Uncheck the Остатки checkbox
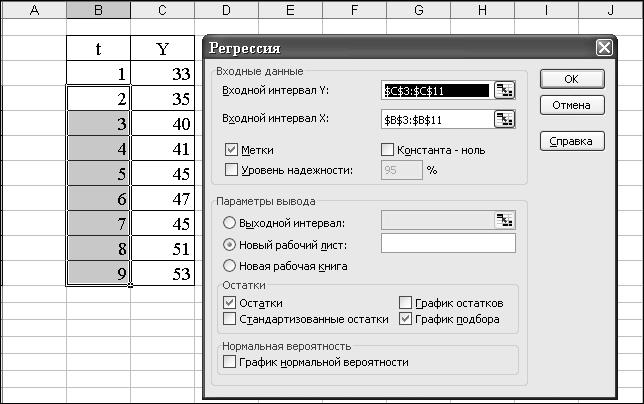Screen dimensions: 644x404 [x=229, y=303]
